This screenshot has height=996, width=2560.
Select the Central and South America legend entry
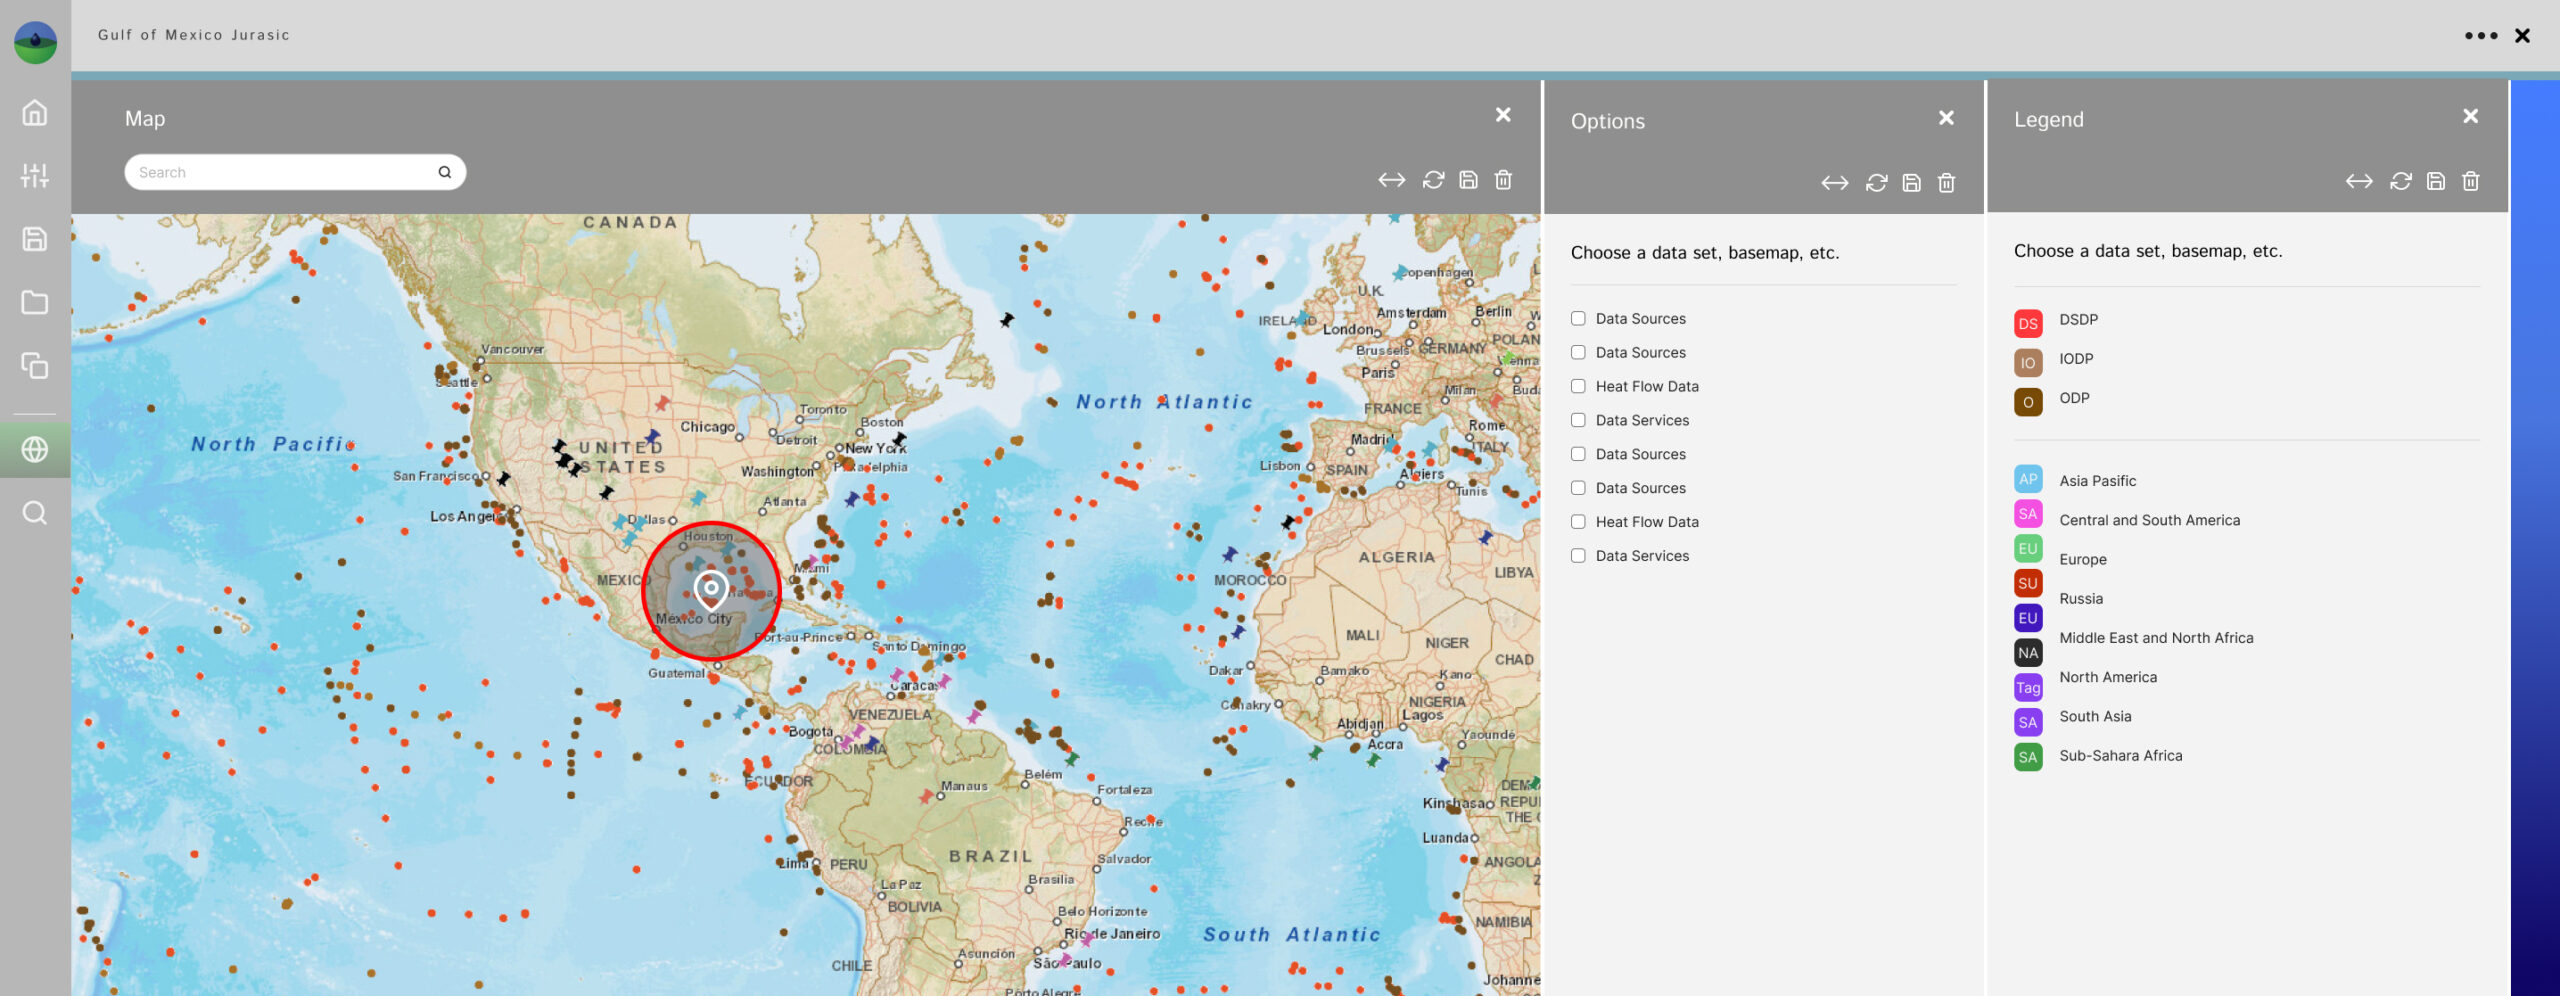2149,520
